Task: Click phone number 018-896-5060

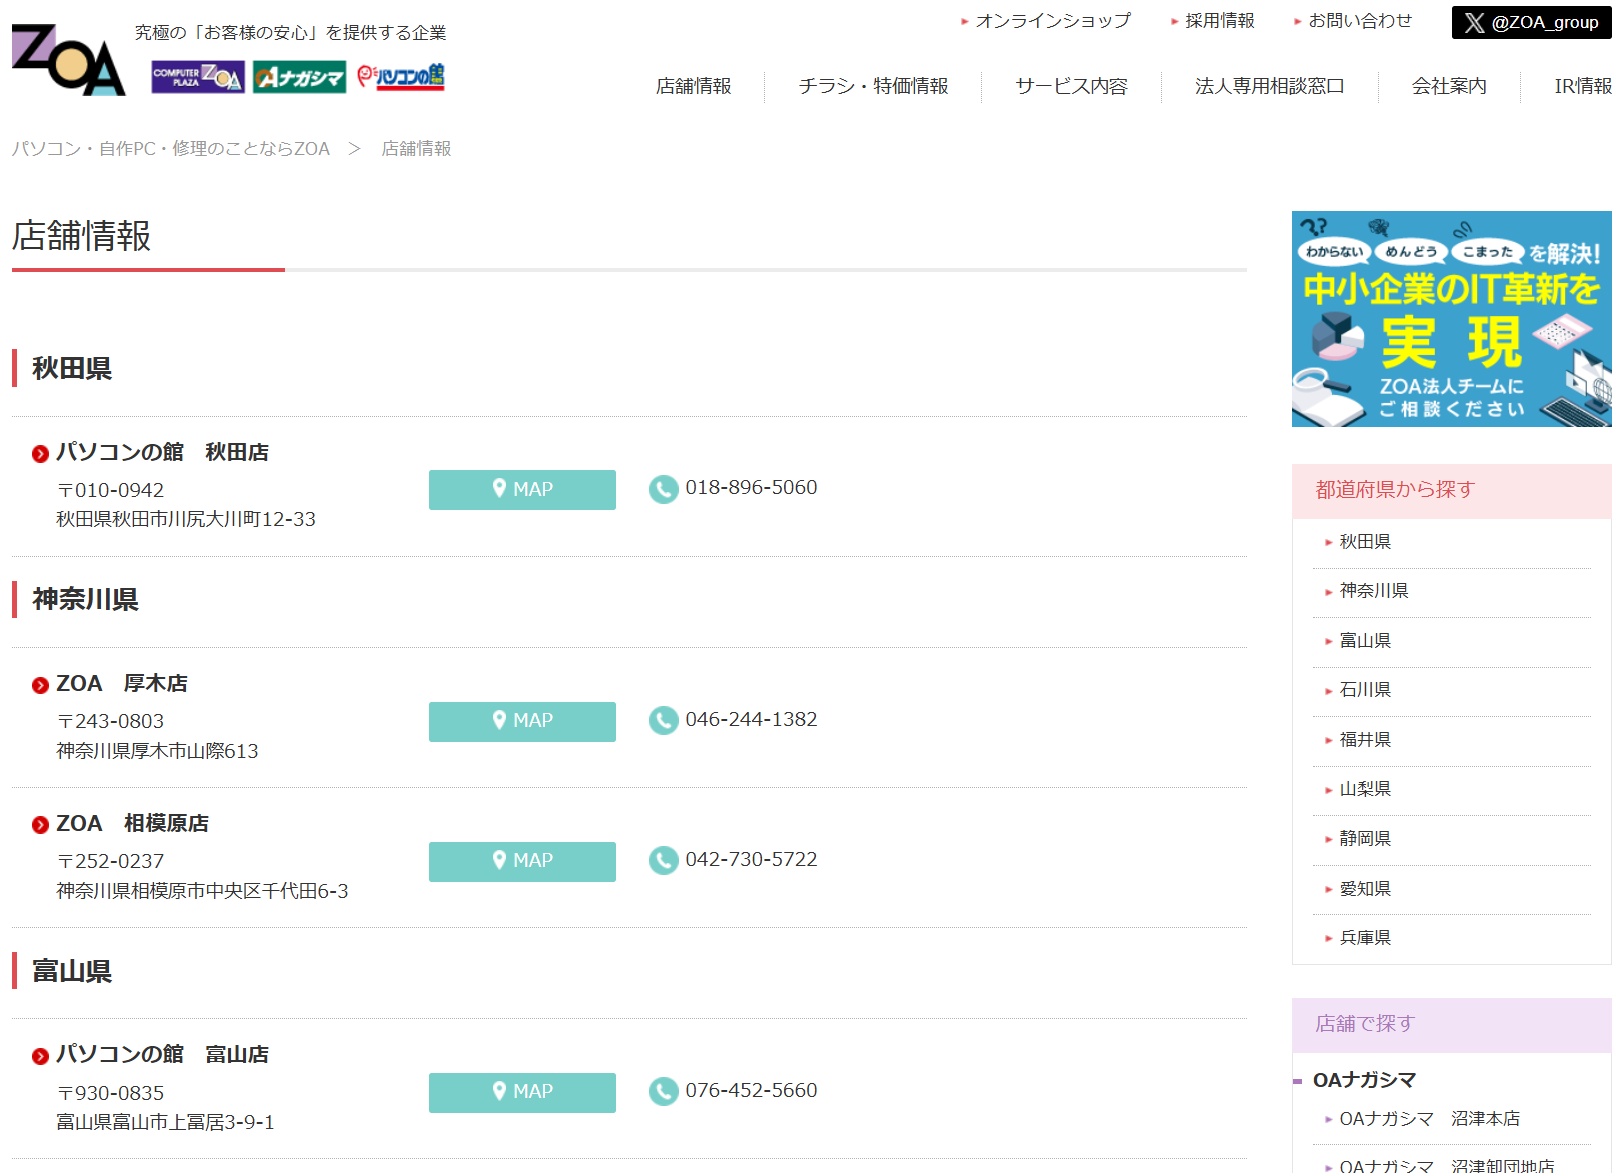Action: click(x=751, y=488)
